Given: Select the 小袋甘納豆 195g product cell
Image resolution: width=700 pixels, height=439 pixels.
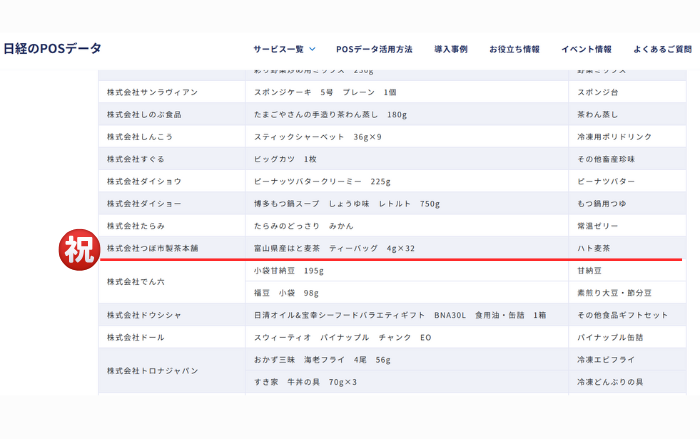Looking at the screenshot, I should coord(407,271).
